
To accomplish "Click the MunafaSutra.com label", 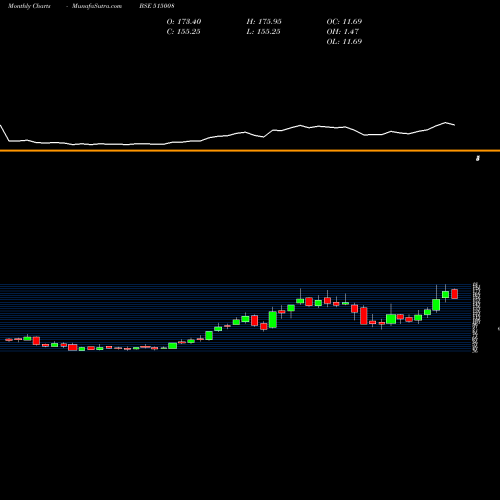I will tap(97, 6).
